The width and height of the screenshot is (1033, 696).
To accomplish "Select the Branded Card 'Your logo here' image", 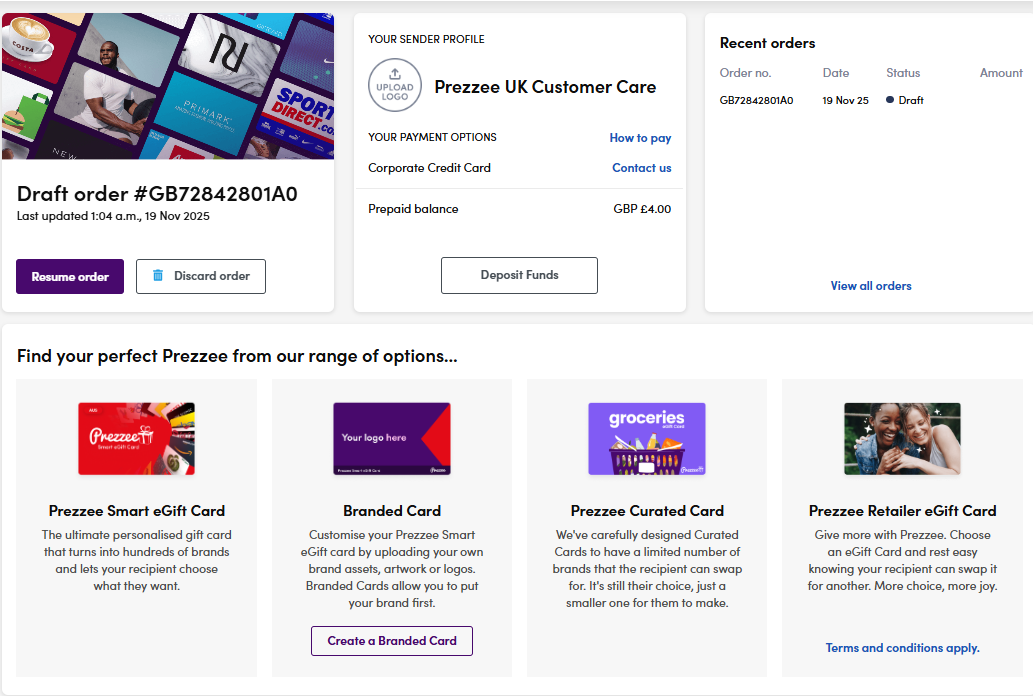I will click(x=392, y=439).
